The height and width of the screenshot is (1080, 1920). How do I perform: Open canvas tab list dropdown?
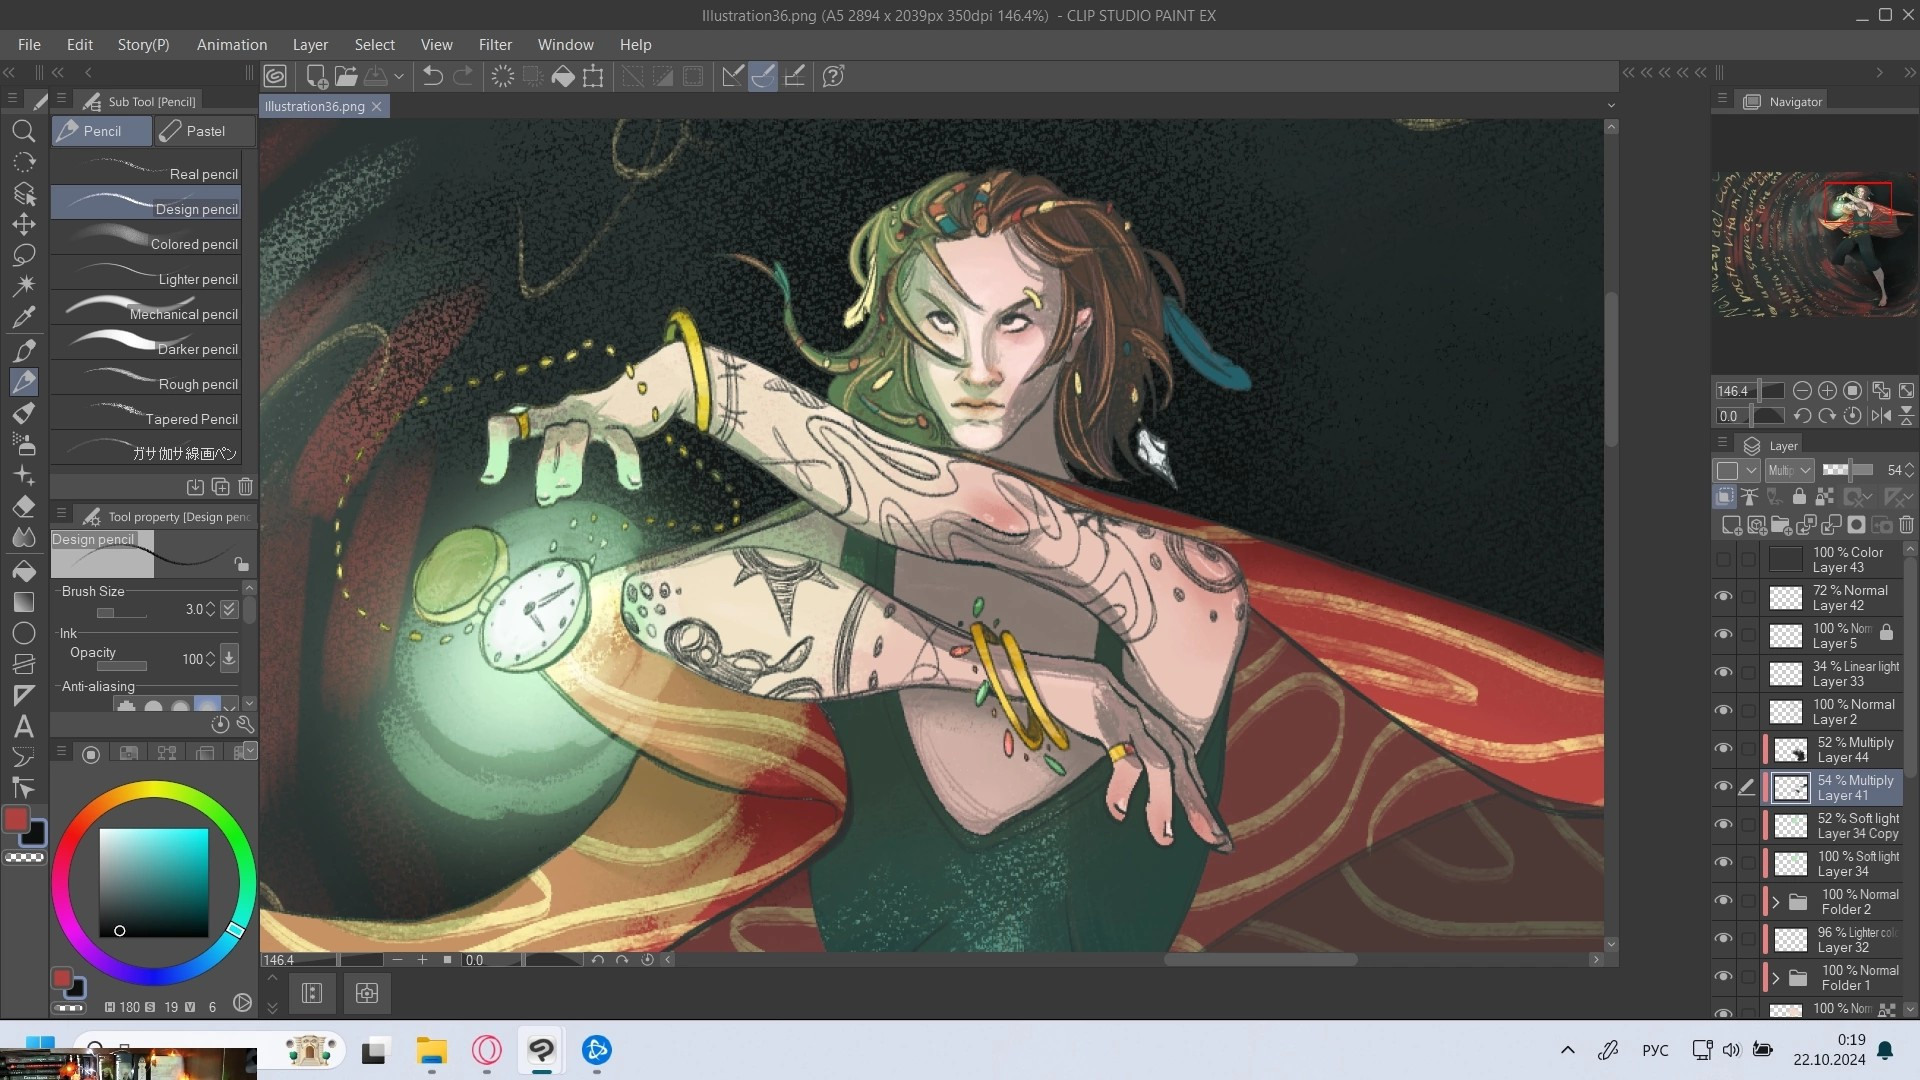[x=1610, y=106]
